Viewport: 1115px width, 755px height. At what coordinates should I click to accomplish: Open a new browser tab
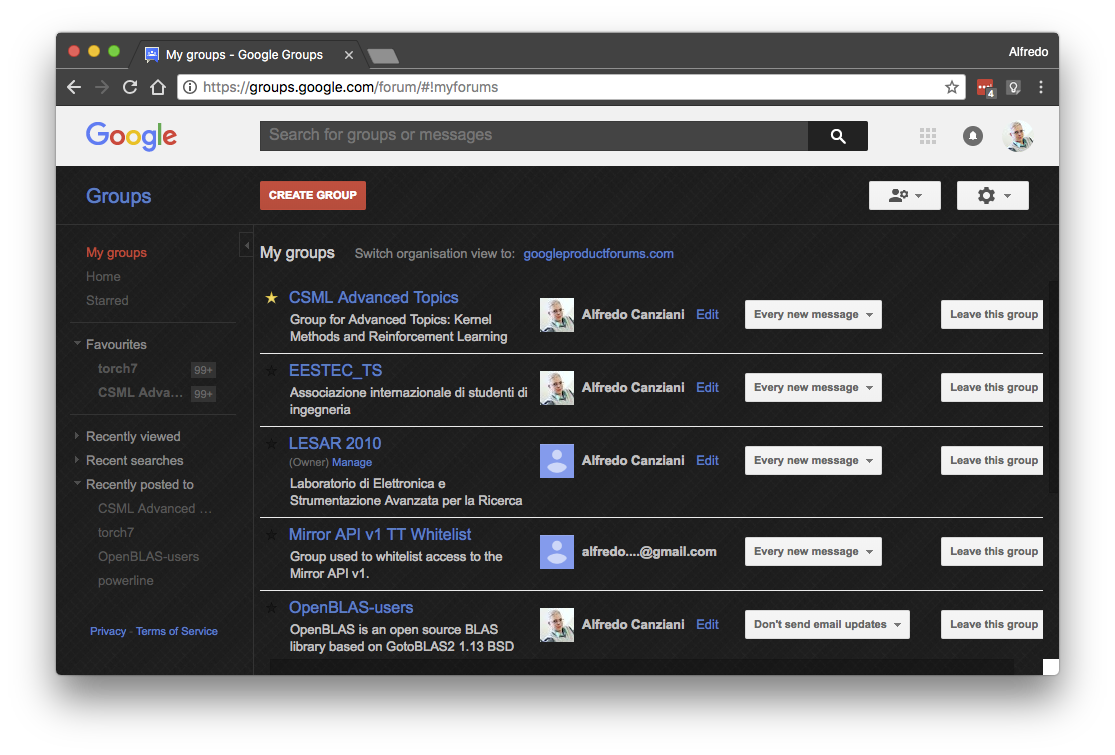[x=383, y=56]
